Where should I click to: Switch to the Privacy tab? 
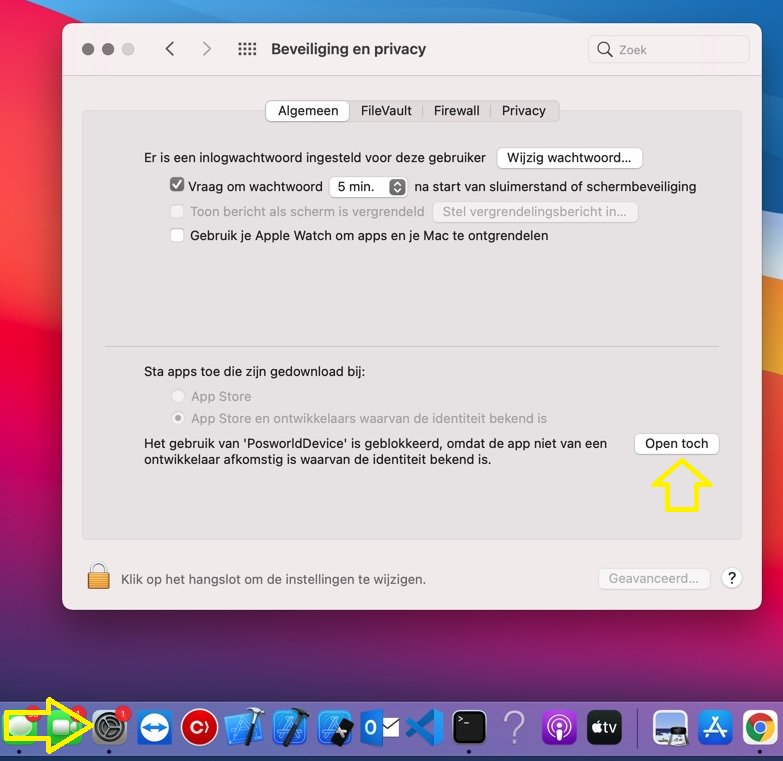coord(523,110)
